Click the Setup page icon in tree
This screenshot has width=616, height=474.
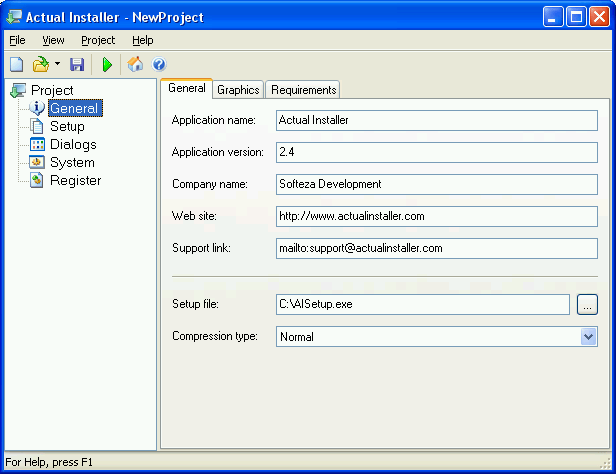(37, 126)
